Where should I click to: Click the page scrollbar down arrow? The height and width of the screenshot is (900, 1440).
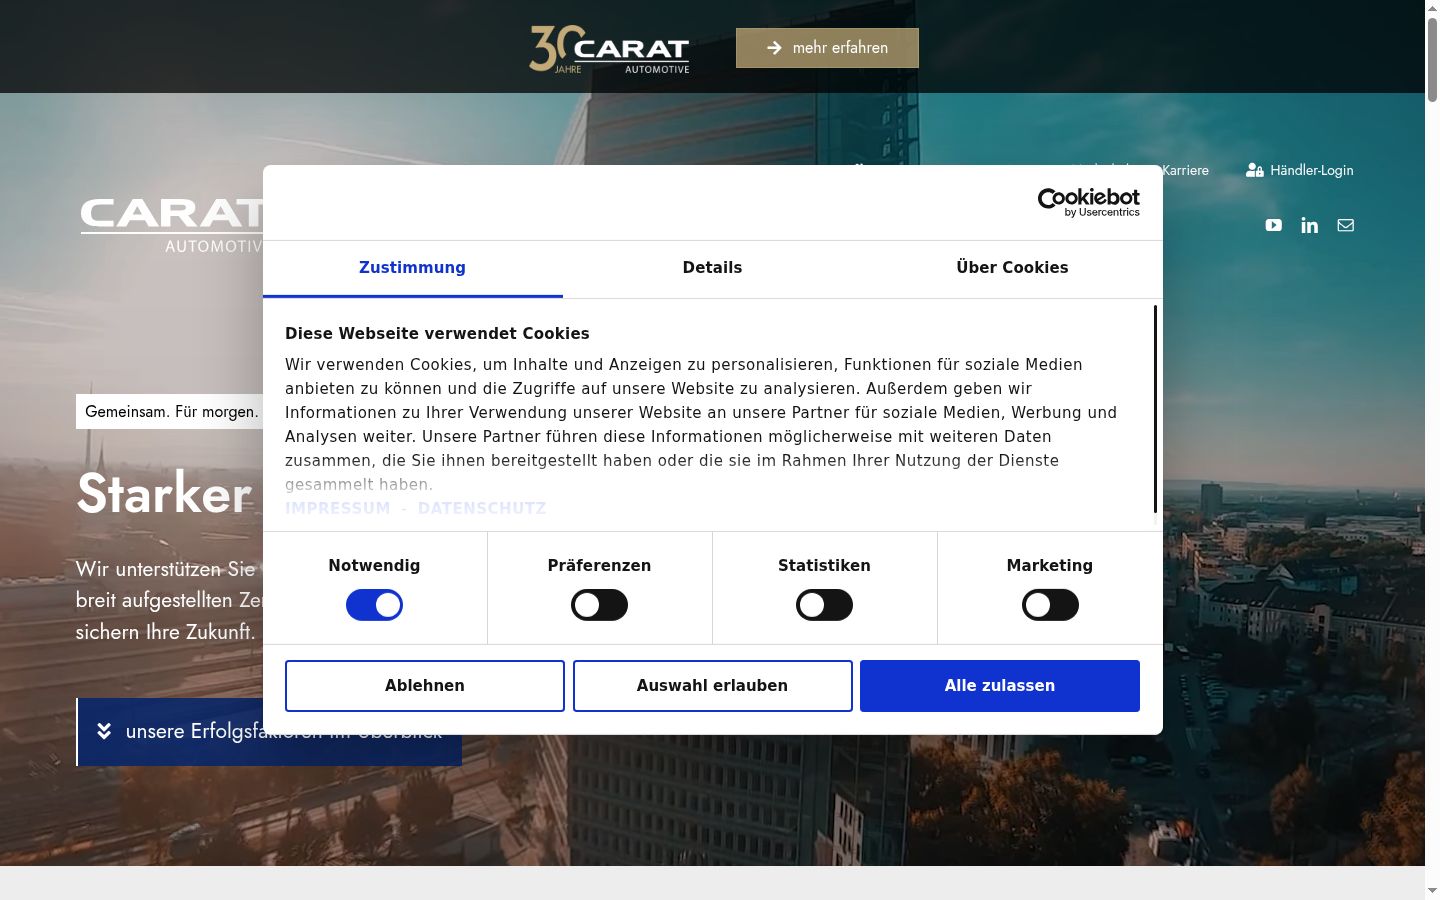[x=1432, y=890]
